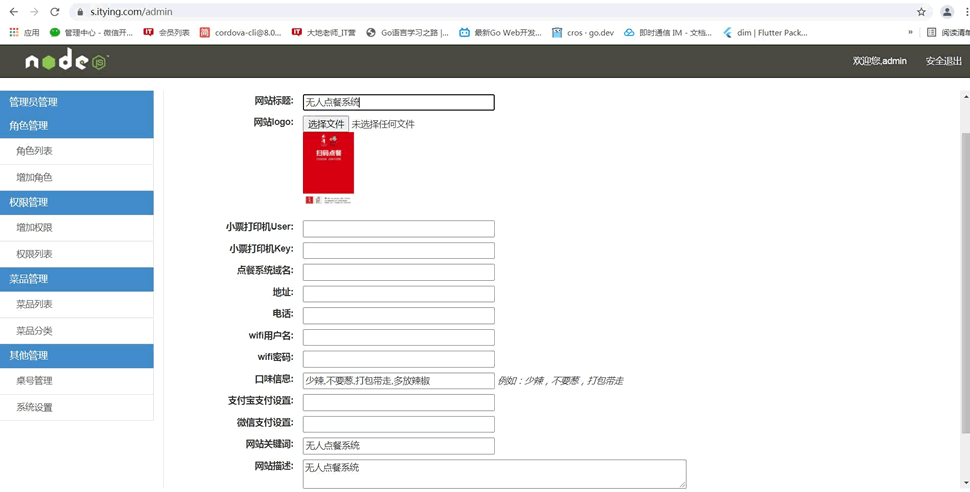Collapse the 权限管理 sidebar section
The height and width of the screenshot is (492, 970).
tap(77, 202)
